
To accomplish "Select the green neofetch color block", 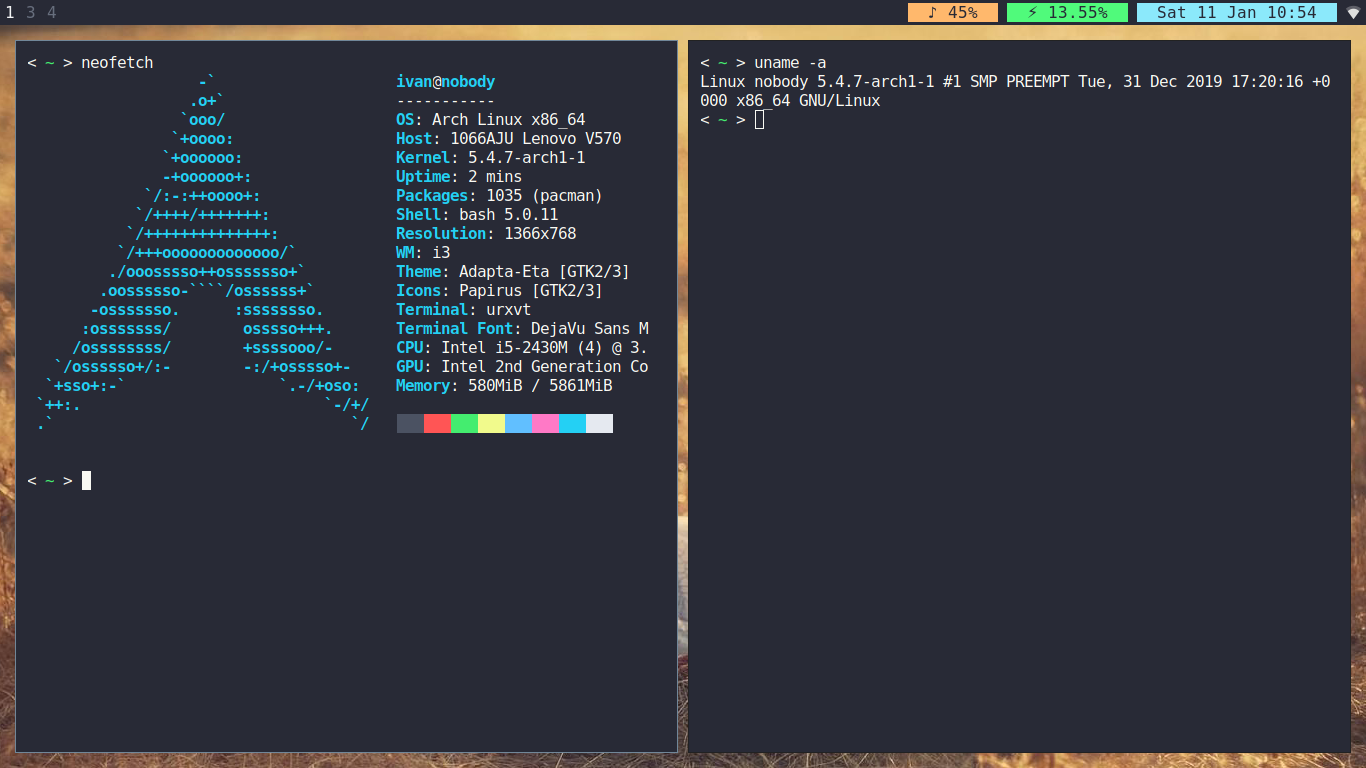I will (x=464, y=424).
